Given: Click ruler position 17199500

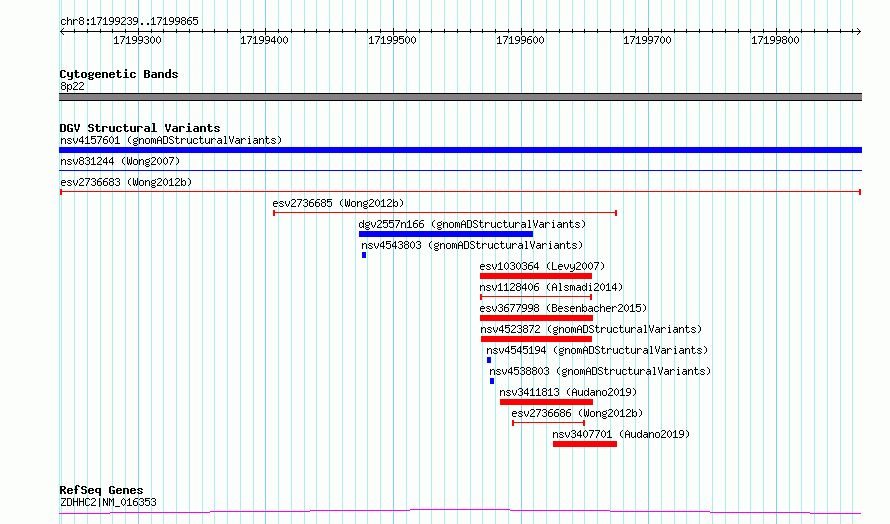Looking at the screenshot, I should (x=392, y=40).
